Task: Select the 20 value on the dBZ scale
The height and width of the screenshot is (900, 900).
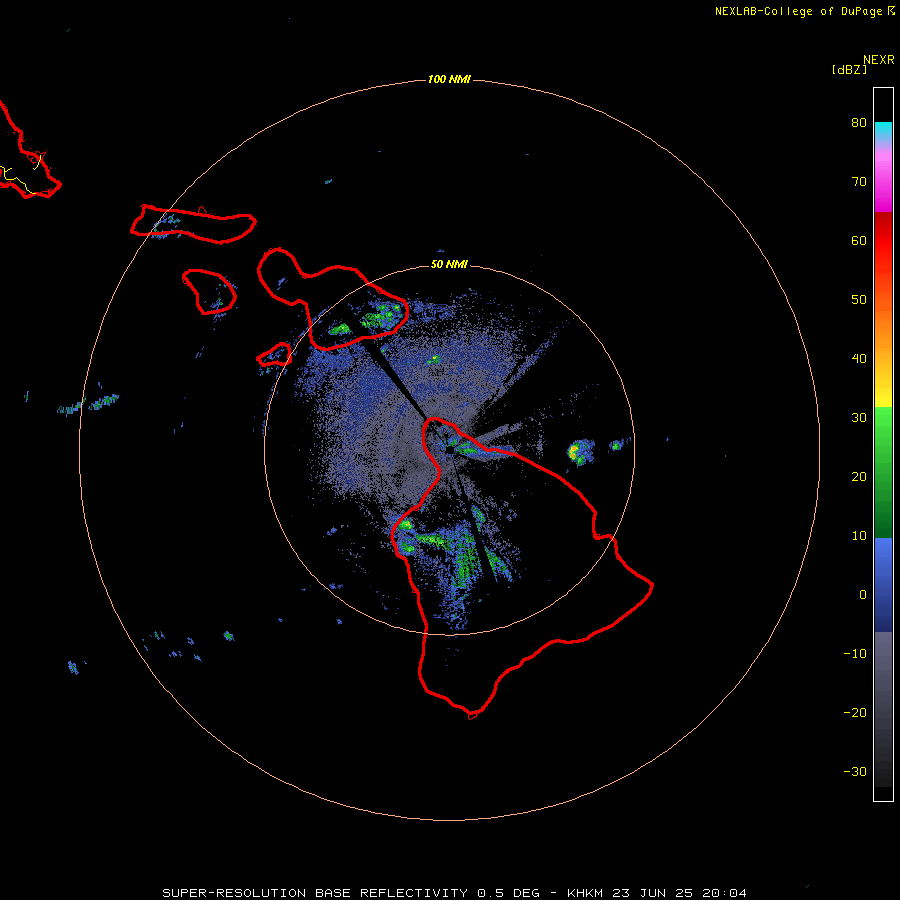Action: 859,476
